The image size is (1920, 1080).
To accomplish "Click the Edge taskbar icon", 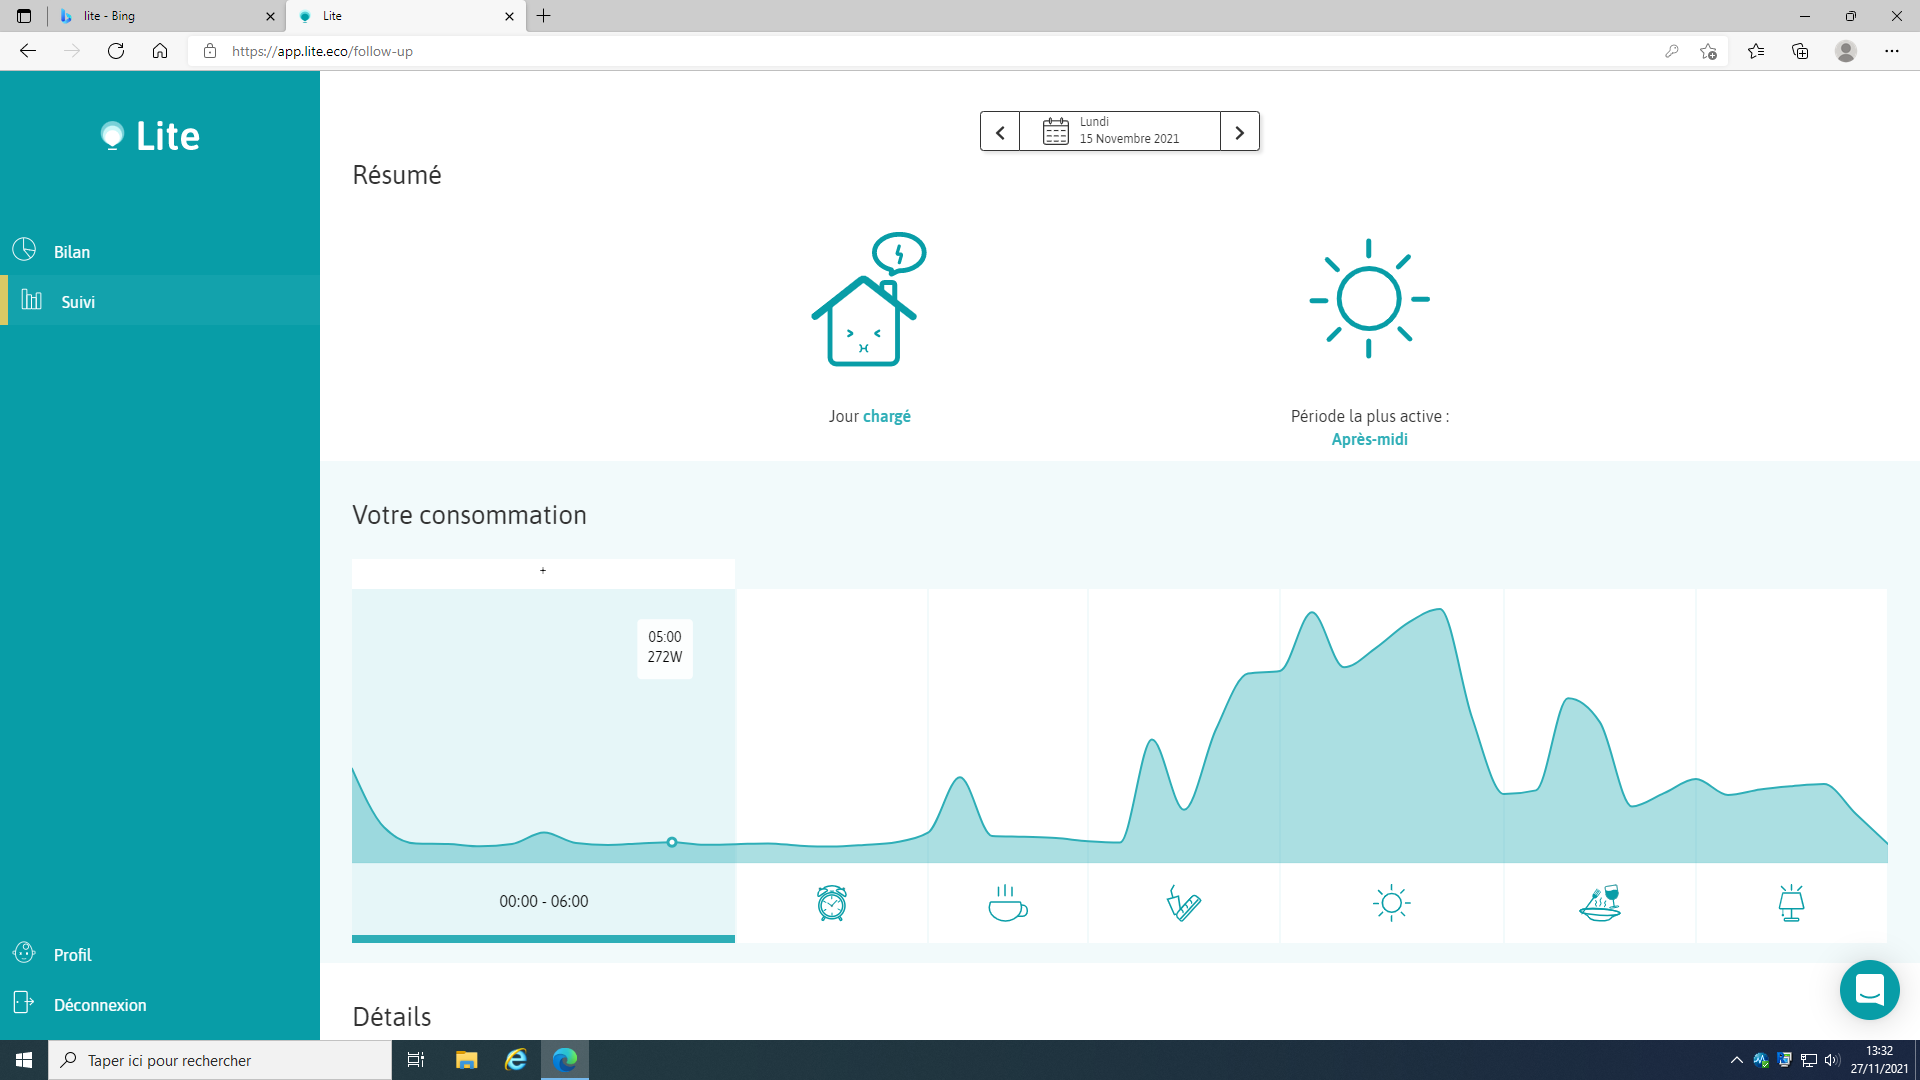I will (565, 1060).
